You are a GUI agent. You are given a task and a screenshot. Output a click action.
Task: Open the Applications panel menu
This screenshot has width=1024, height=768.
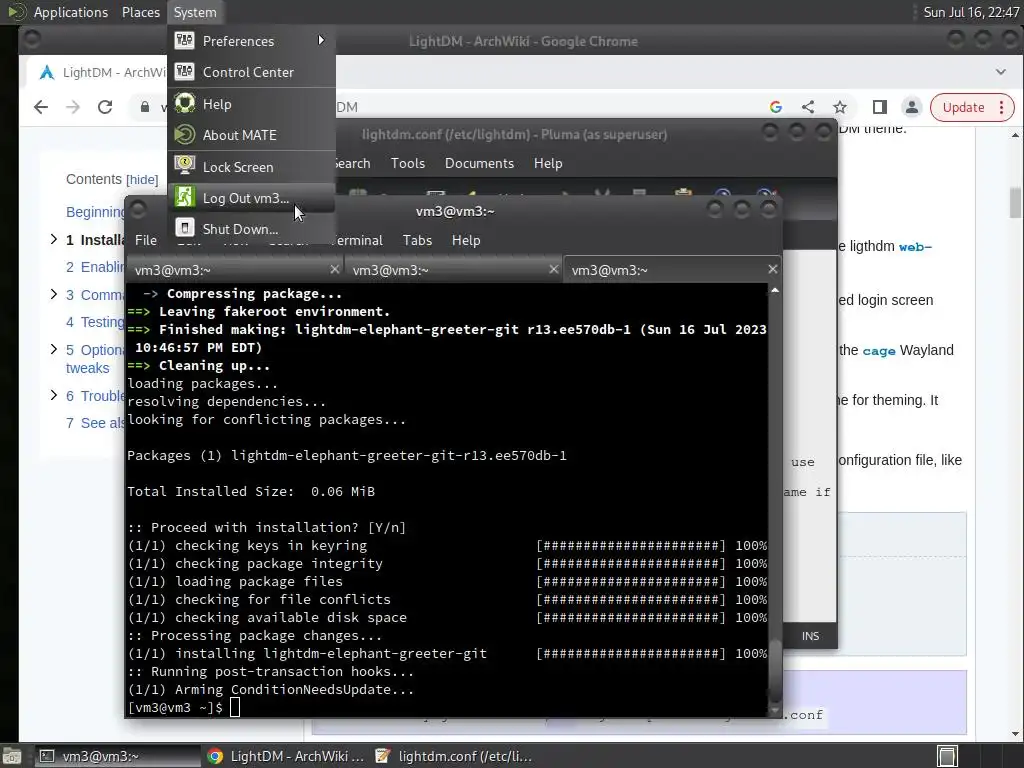(71, 12)
